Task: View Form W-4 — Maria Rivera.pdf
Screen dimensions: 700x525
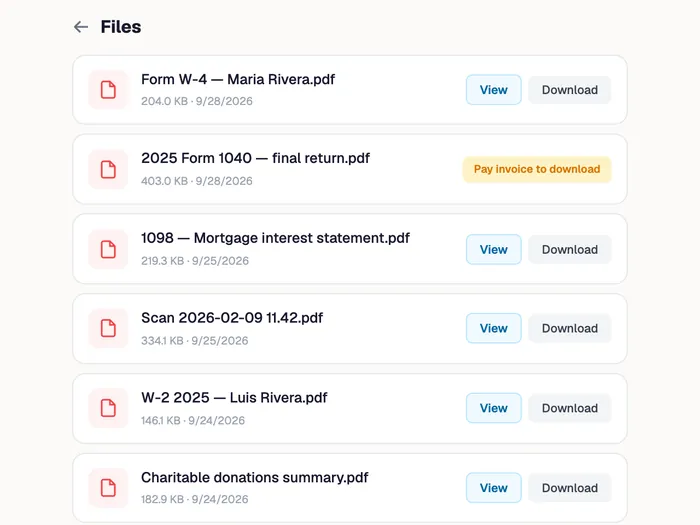Action: [x=494, y=90]
